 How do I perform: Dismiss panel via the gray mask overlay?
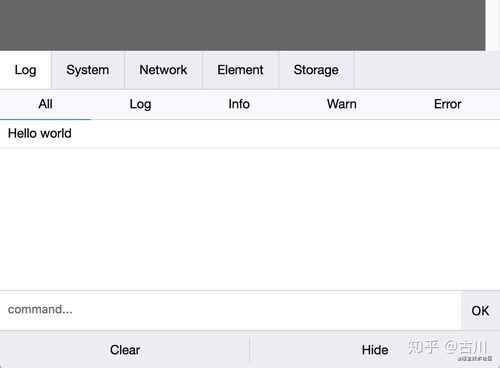tap(243, 25)
